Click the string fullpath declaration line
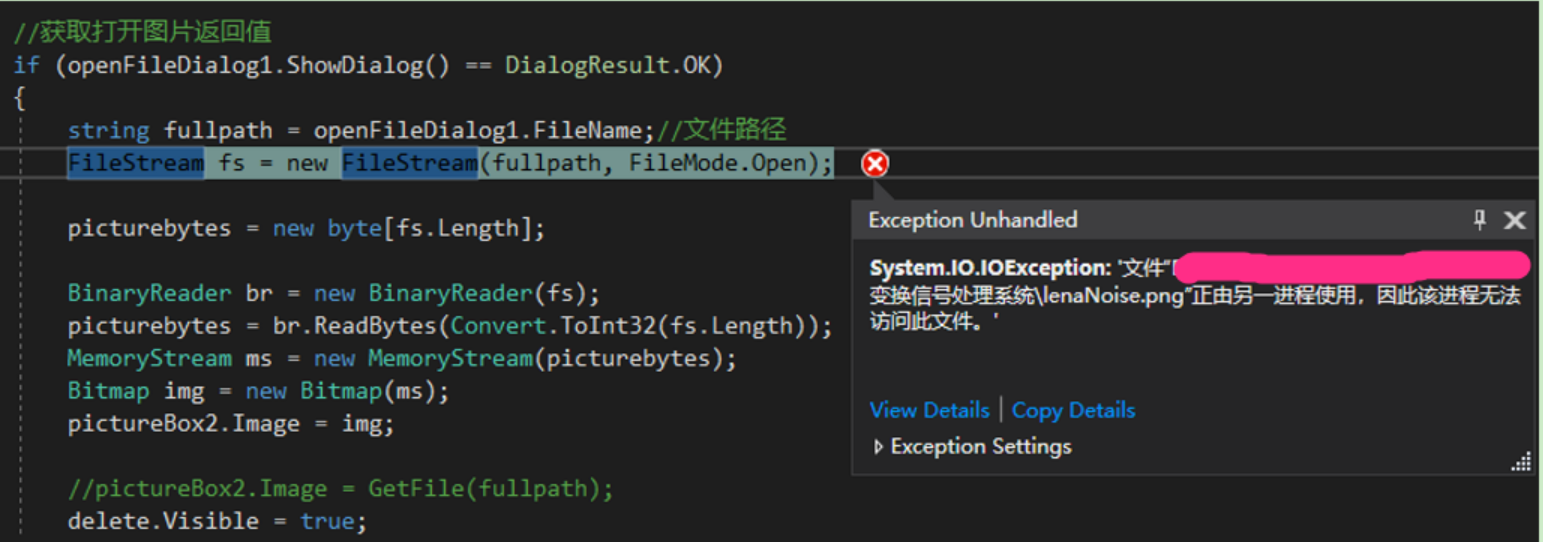1543x542 pixels. pos(427,130)
